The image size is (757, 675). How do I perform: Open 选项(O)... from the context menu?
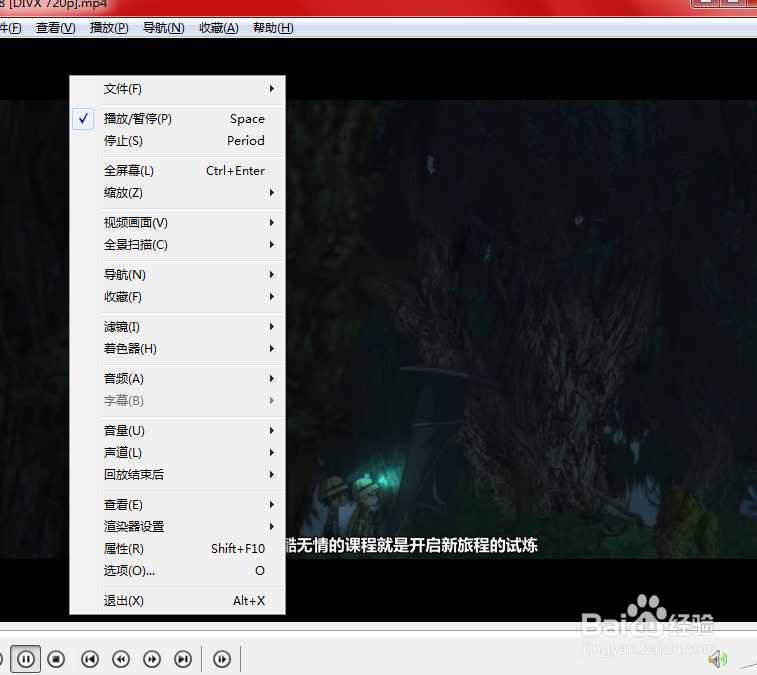tap(178, 571)
